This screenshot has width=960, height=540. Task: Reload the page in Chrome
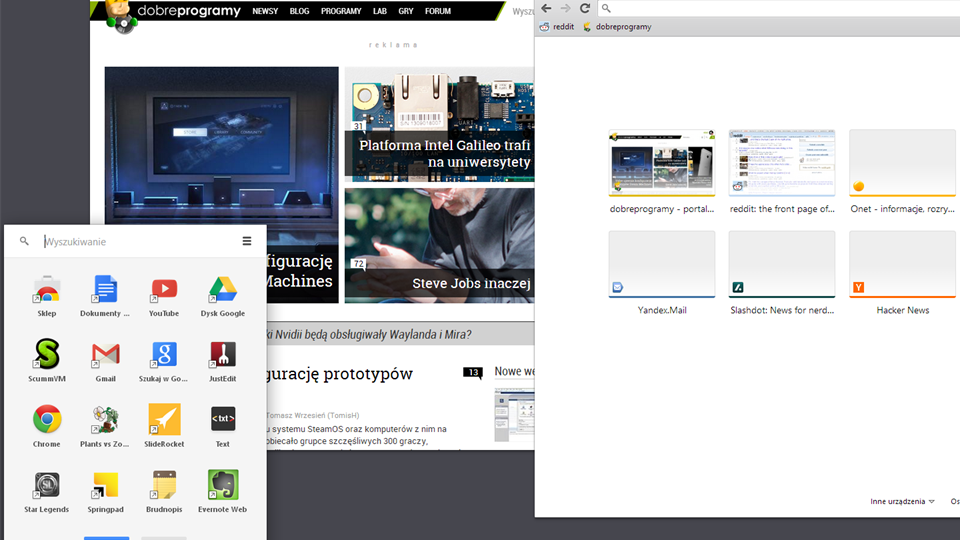point(585,8)
